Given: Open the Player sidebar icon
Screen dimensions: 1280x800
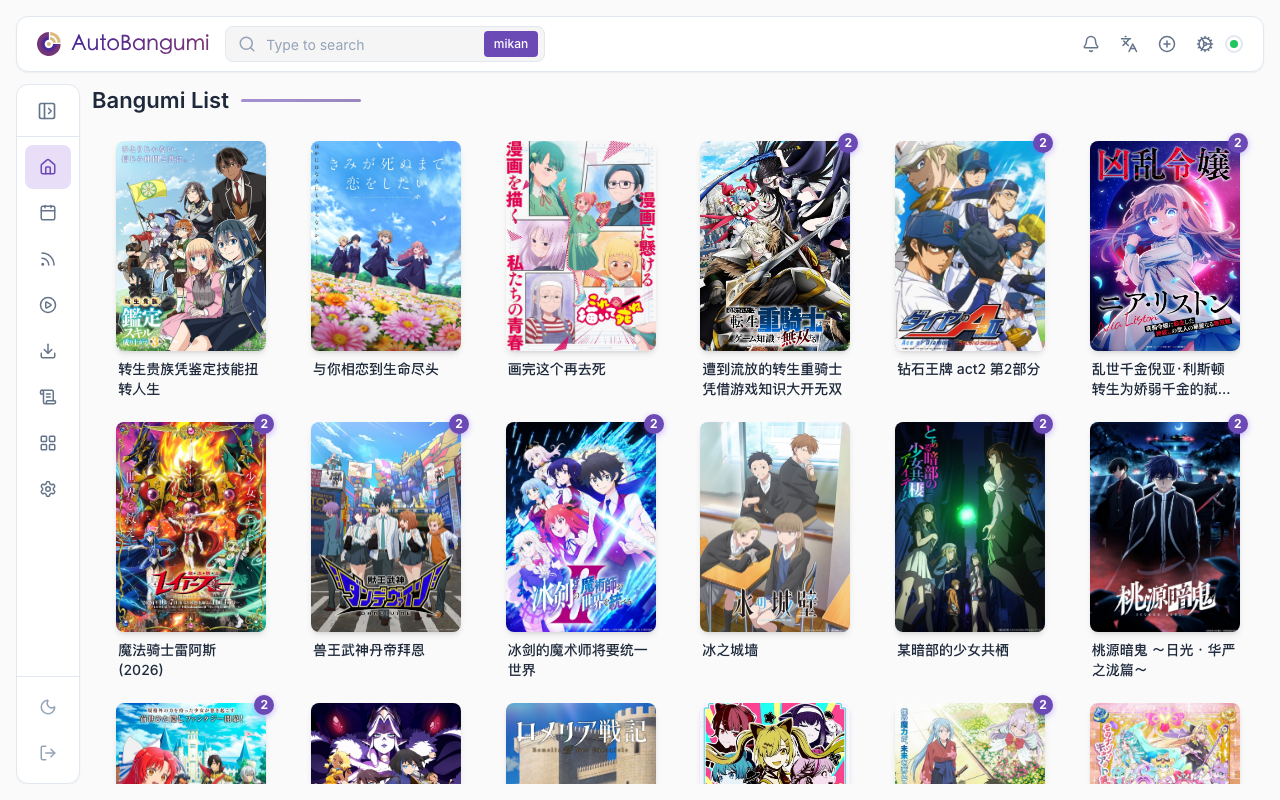Looking at the screenshot, I should [x=48, y=305].
